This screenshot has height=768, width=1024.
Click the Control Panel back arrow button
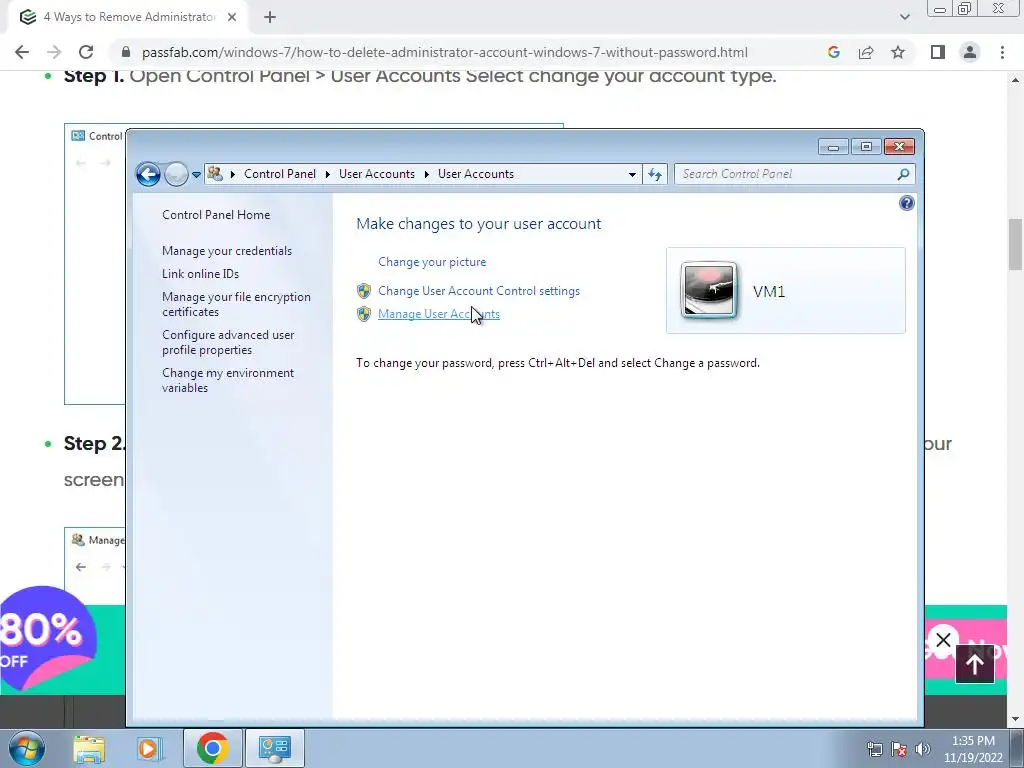pos(148,174)
